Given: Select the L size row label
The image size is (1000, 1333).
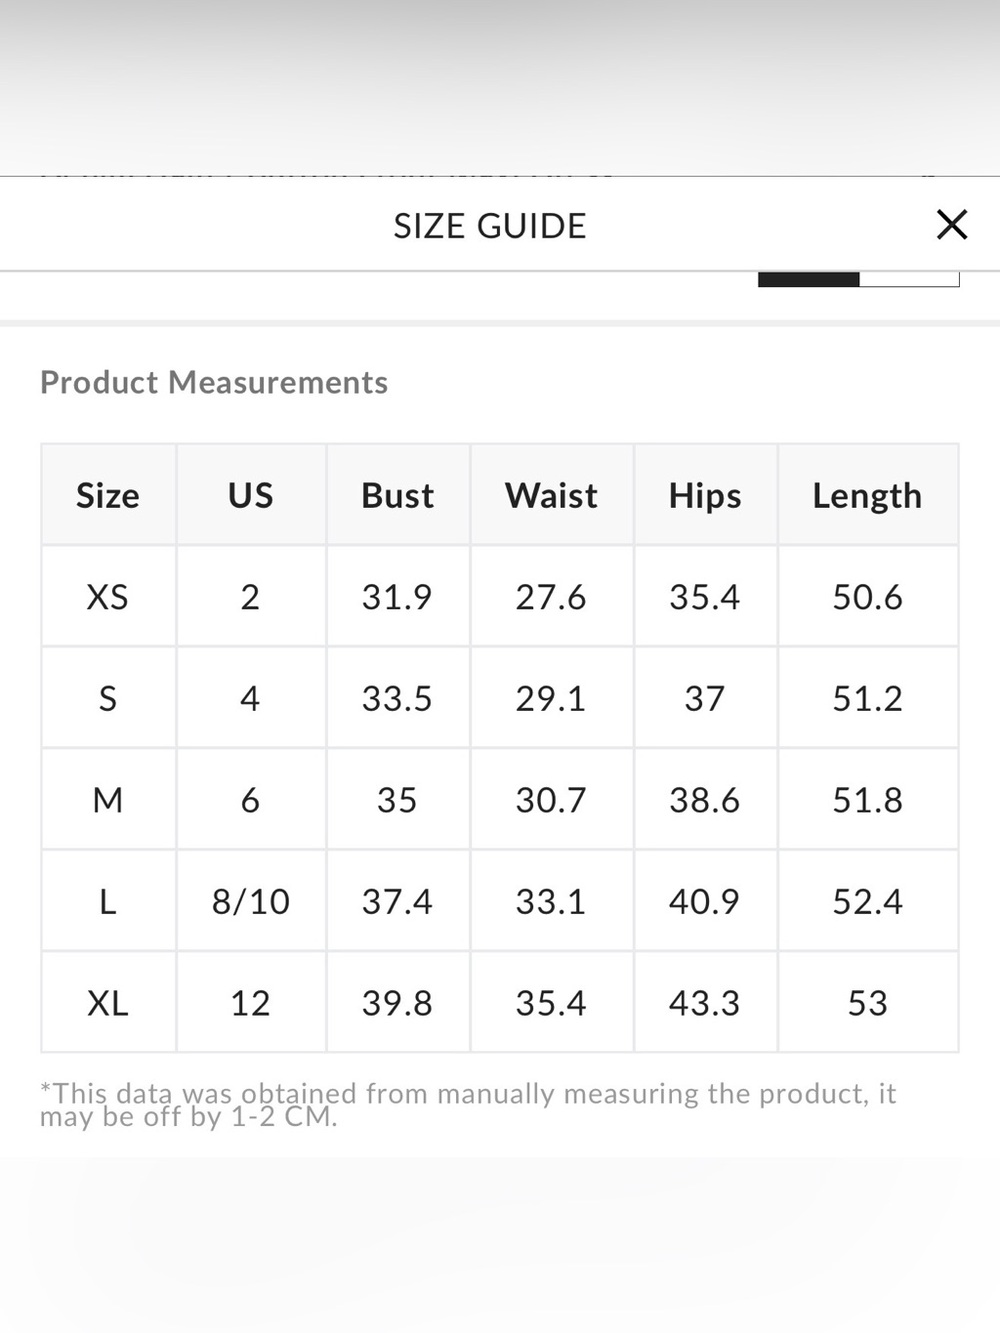Looking at the screenshot, I should point(108,901).
